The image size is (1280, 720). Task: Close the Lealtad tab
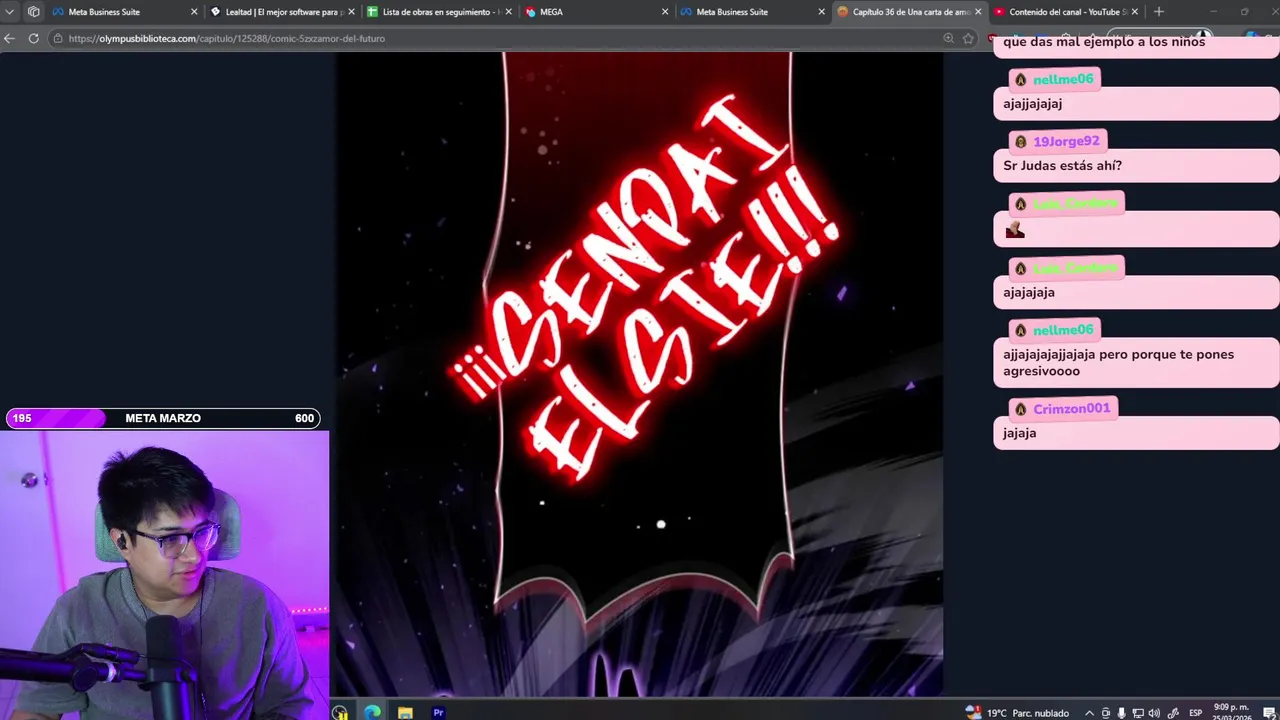tap(351, 12)
